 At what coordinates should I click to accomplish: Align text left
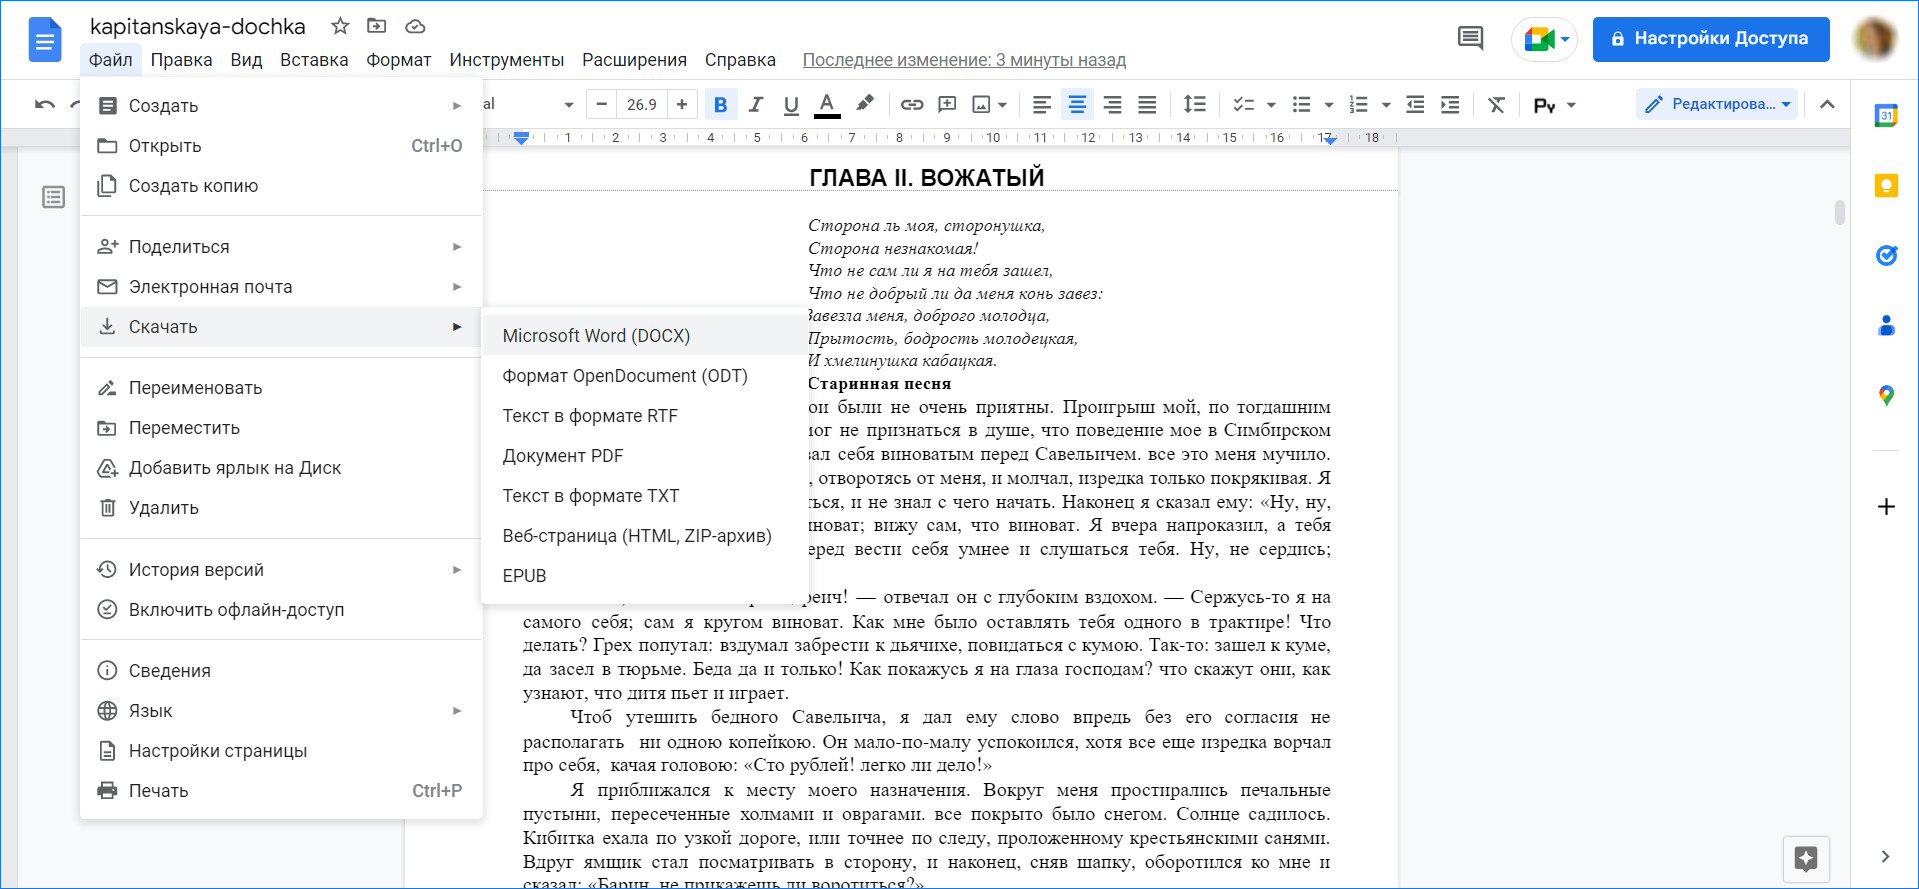tap(1041, 104)
